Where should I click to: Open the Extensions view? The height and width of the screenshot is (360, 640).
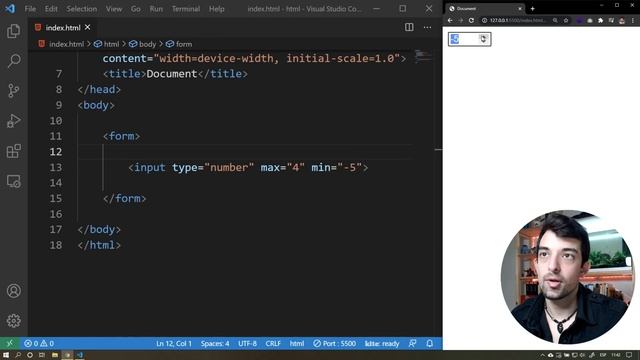[13, 151]
